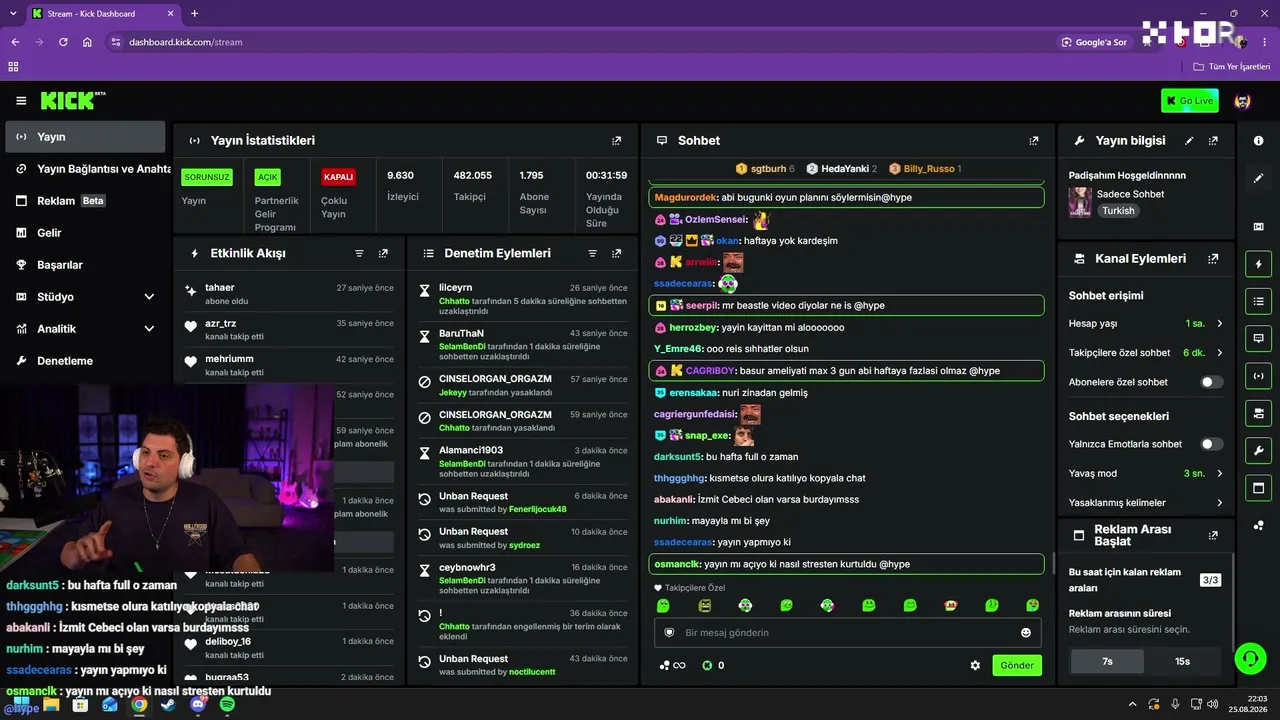Screen dimensions: 1280x720
Task: Click the list icon in right rail
Action: [x=1258, y=301]
